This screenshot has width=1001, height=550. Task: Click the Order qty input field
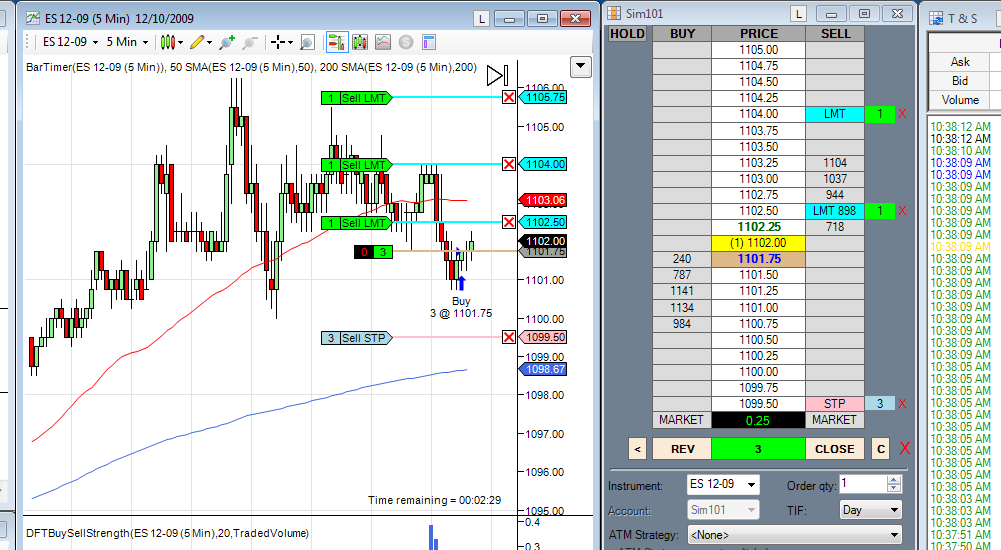point(862,484)
